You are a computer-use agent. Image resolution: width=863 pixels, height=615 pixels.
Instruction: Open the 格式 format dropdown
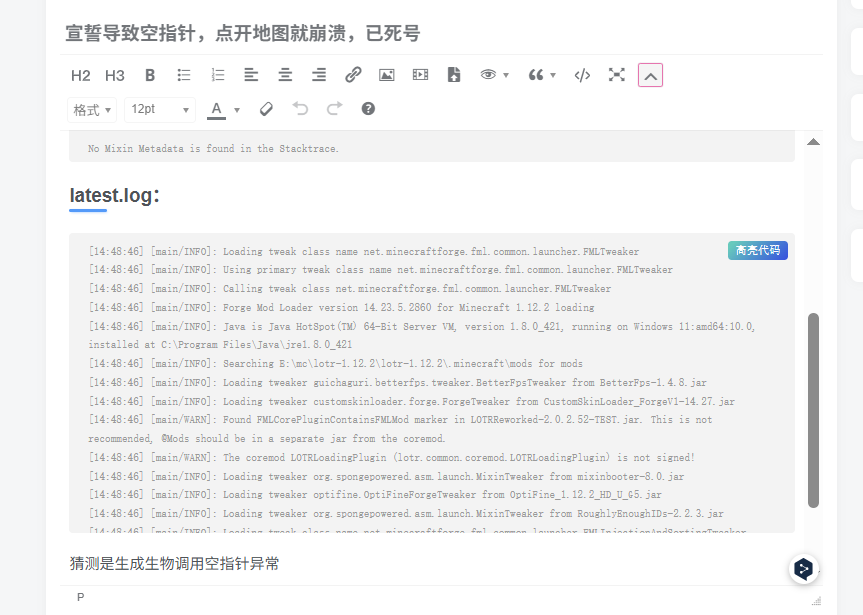92,109
